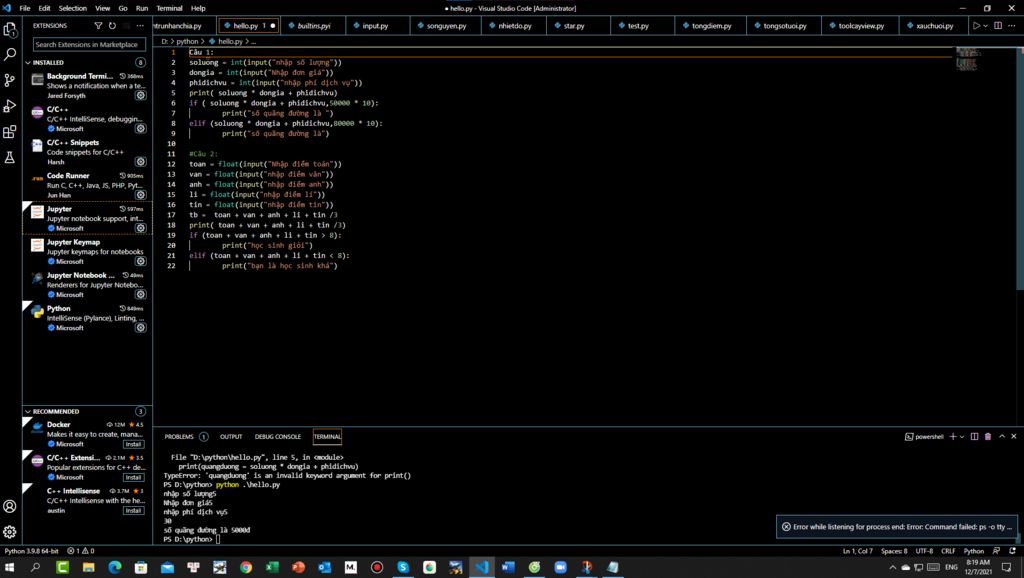Open the Explorer view in activity bar

[x=10, y=29]
